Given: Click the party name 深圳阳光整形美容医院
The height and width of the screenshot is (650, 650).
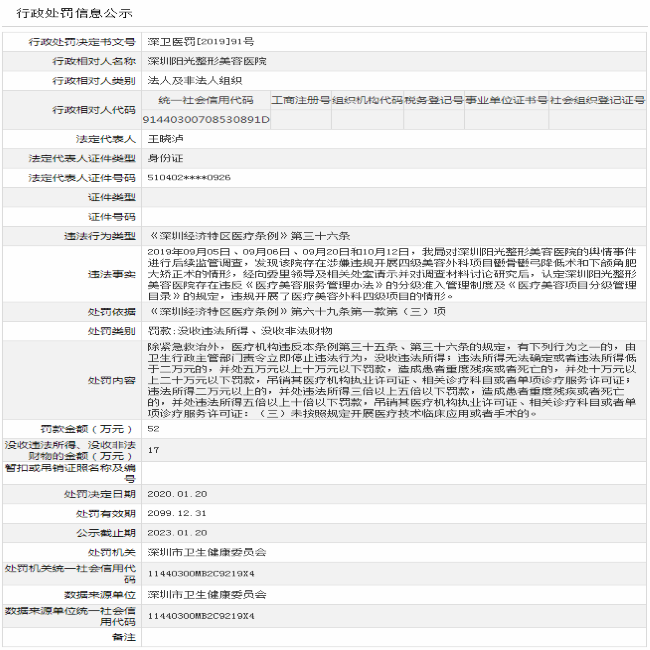Looking at the screenshot, I should coord(201,61).
